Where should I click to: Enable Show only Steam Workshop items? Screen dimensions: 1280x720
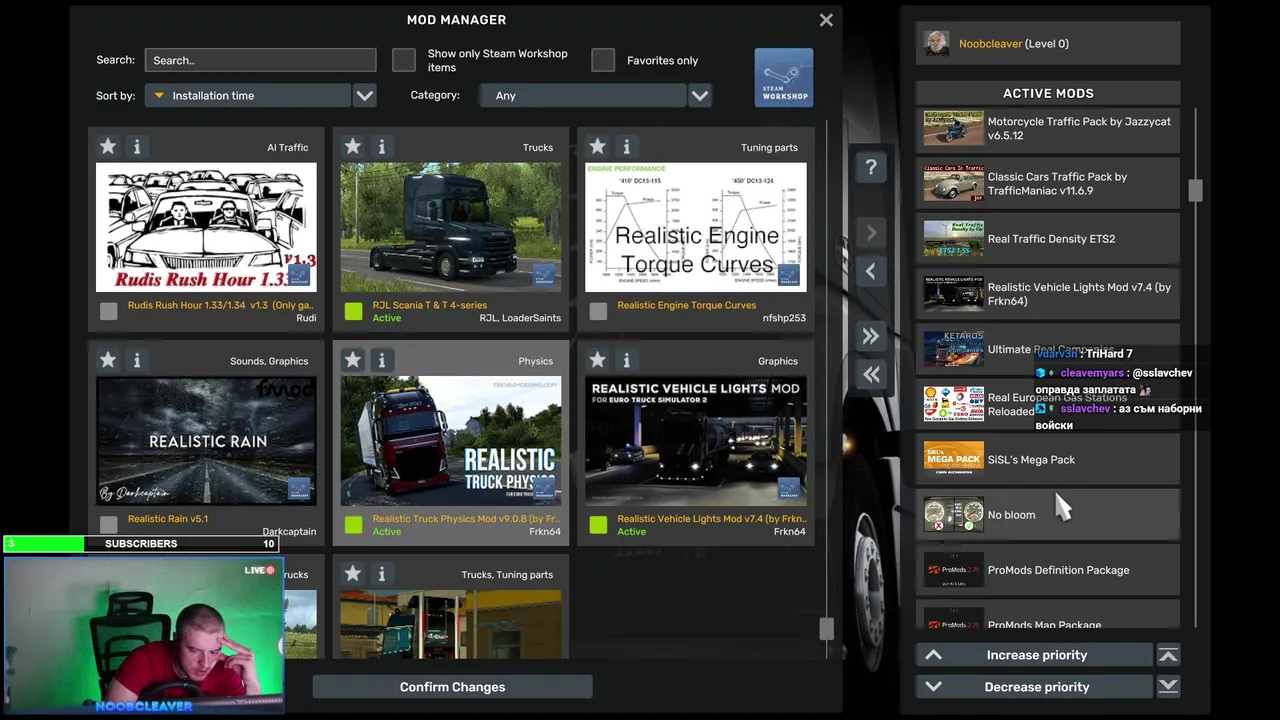pos(404,60)
